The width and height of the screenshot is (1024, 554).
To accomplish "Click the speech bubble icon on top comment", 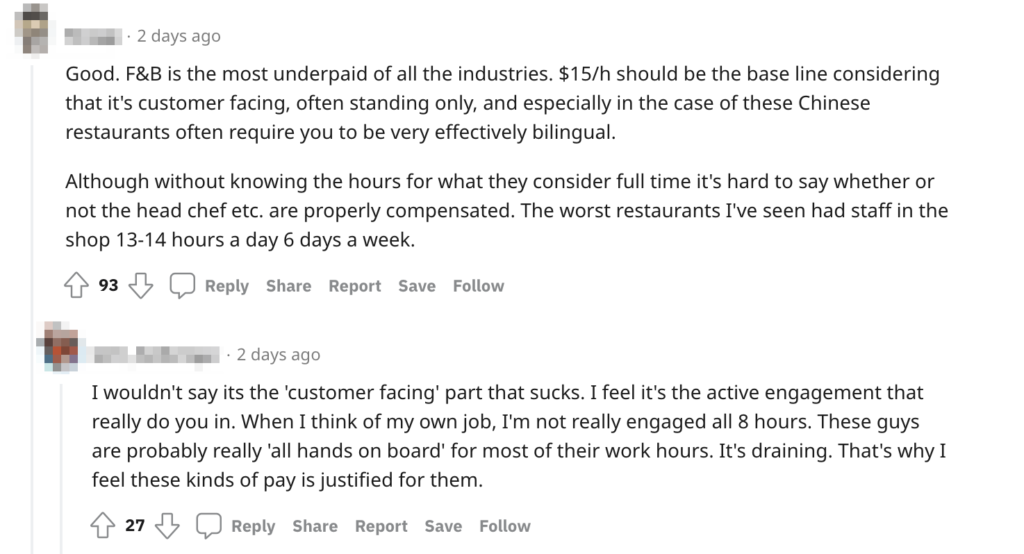I will 182,286.
